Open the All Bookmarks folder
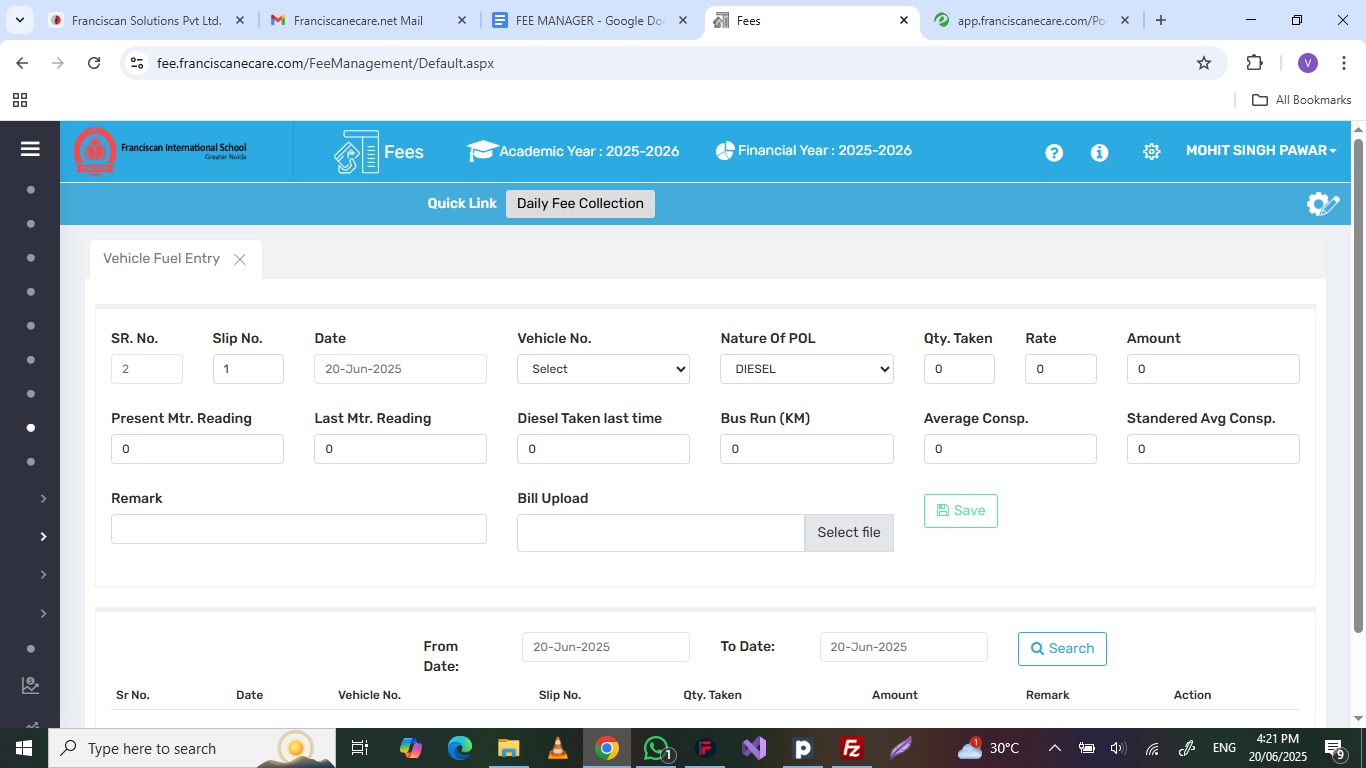This screenshot has width=1366, height=768. [1301, 100]
